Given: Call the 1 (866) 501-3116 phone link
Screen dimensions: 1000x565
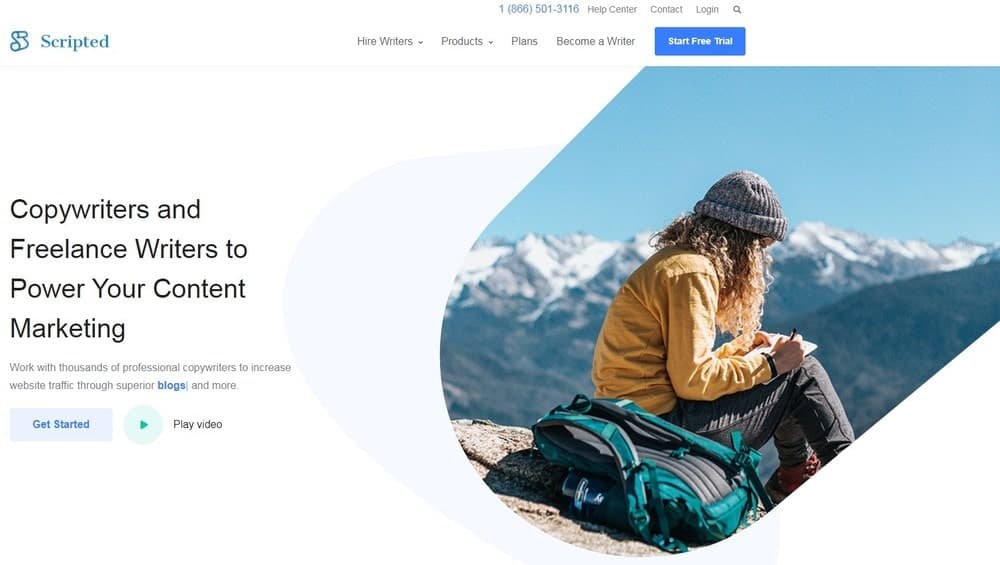Looking at the screenshot, I should [x=539, y=9].
